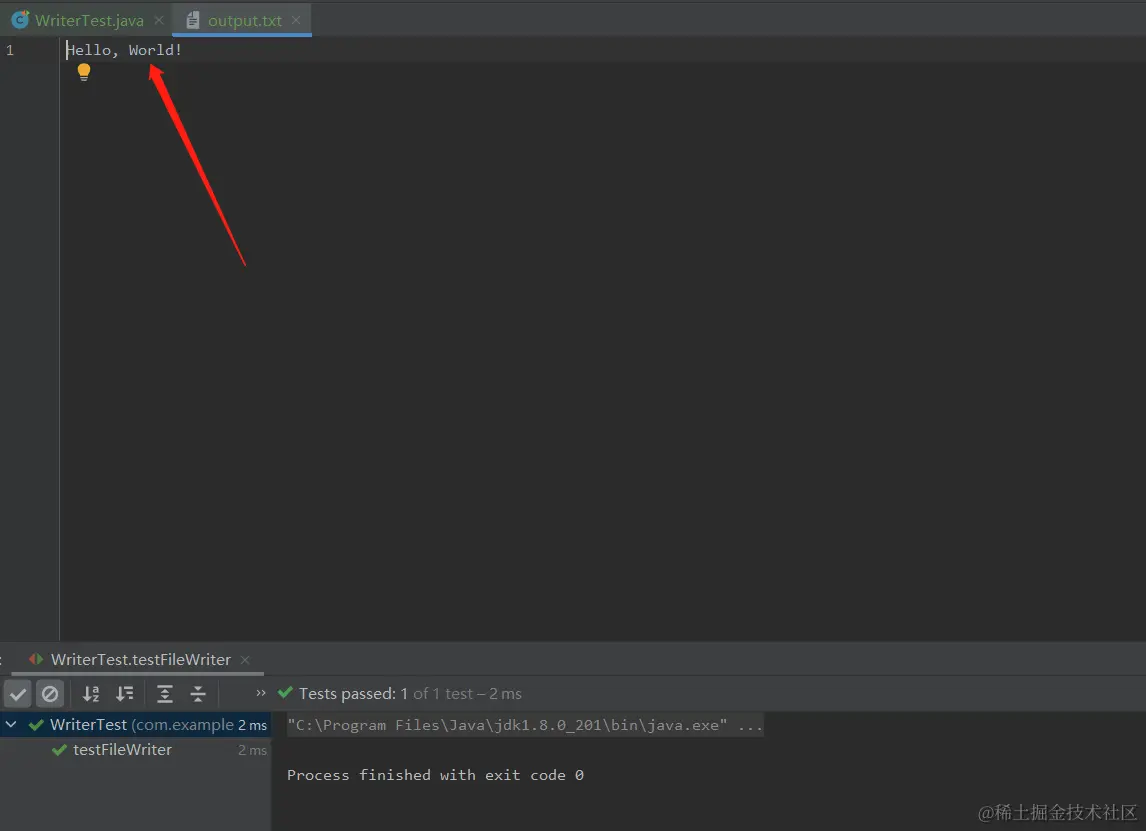Click the Tests passed: 1 status text
This screenshot has width=1146, height=831.
pos(352,694)
